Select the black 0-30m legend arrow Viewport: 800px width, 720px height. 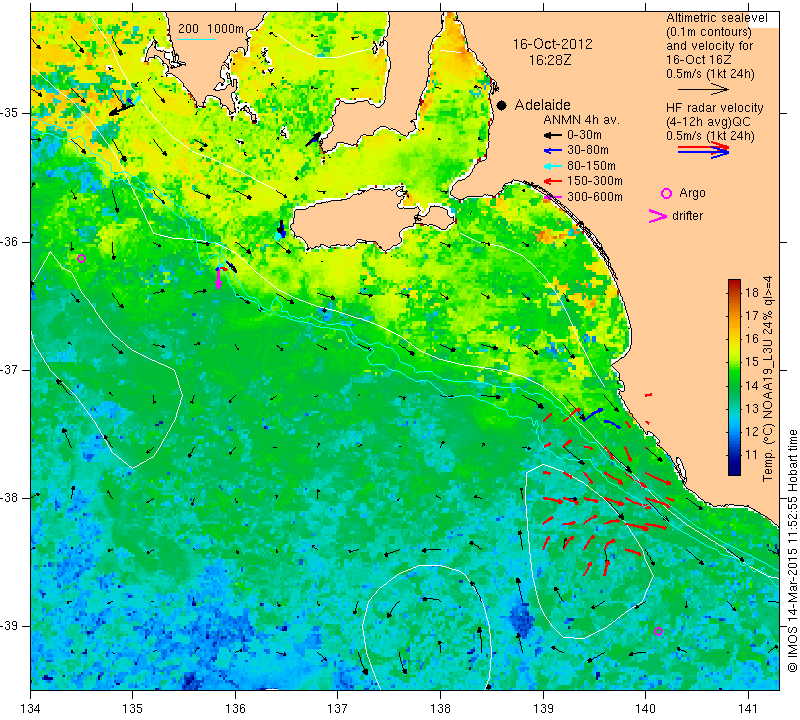[x=552, y=135]
